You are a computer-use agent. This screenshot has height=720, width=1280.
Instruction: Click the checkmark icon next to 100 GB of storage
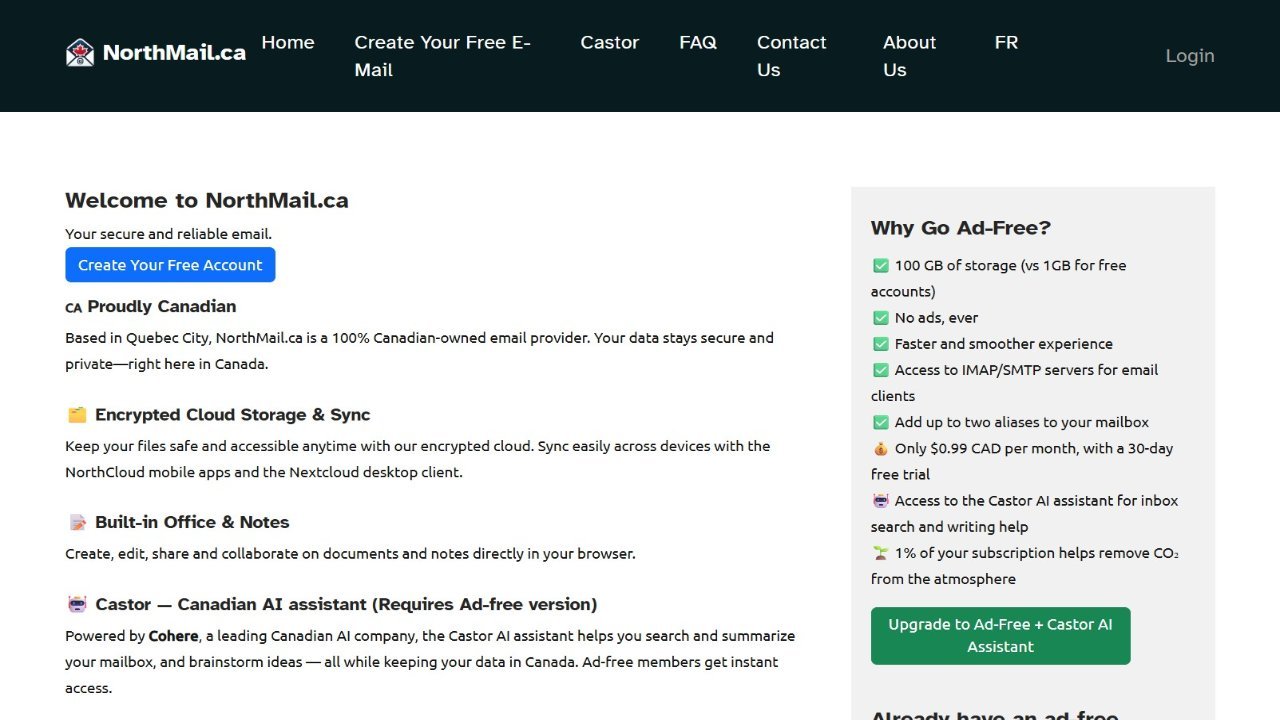coord(881,265)
